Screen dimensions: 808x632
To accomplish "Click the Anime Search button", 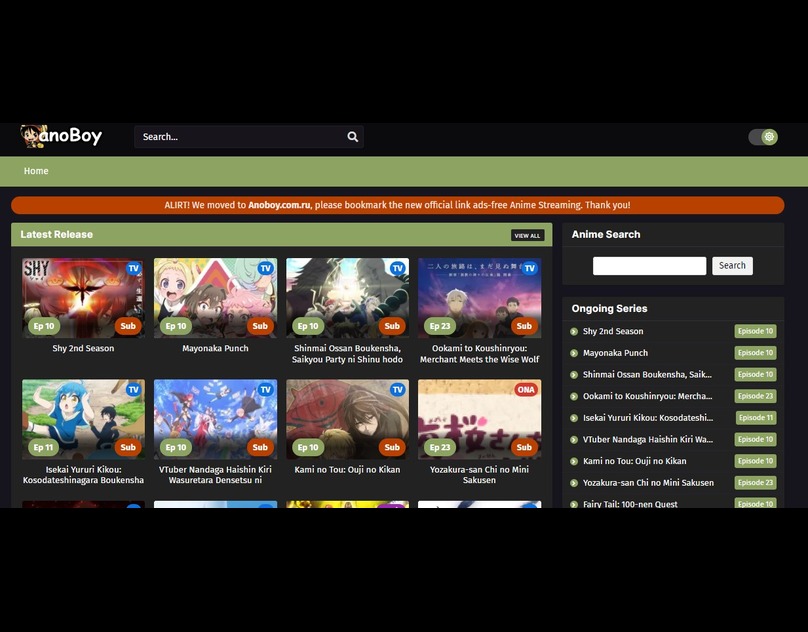I will pos(732,265).
